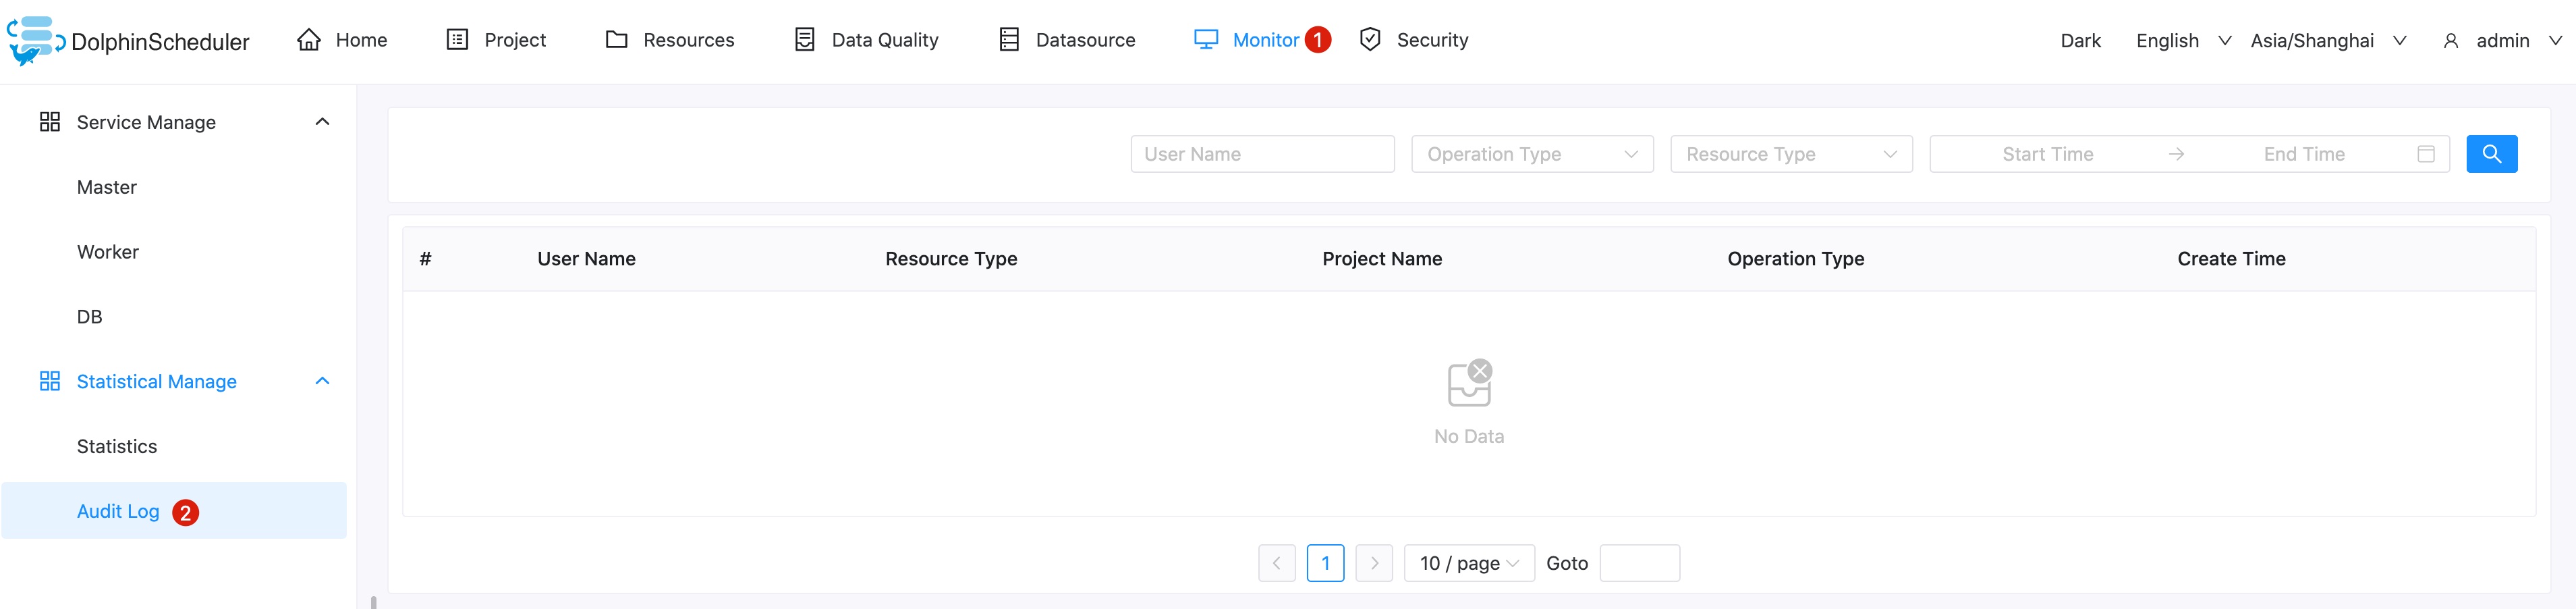Collapse the Statistical Manage section

(322, 381)
